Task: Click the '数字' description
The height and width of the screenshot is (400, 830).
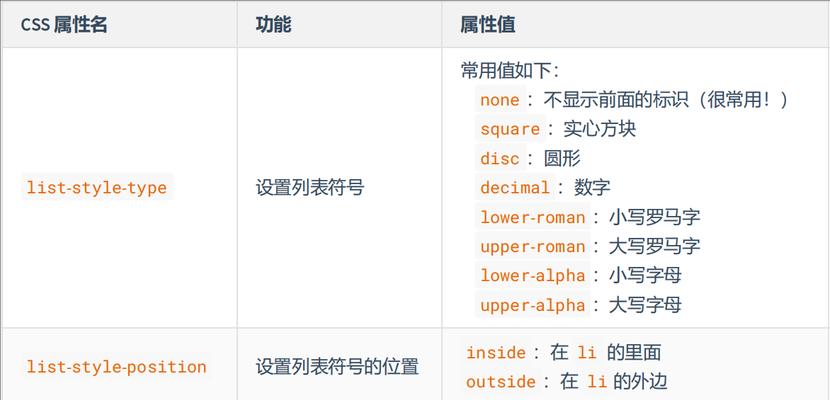Action: pyautogui.click(x=592, y=187)
